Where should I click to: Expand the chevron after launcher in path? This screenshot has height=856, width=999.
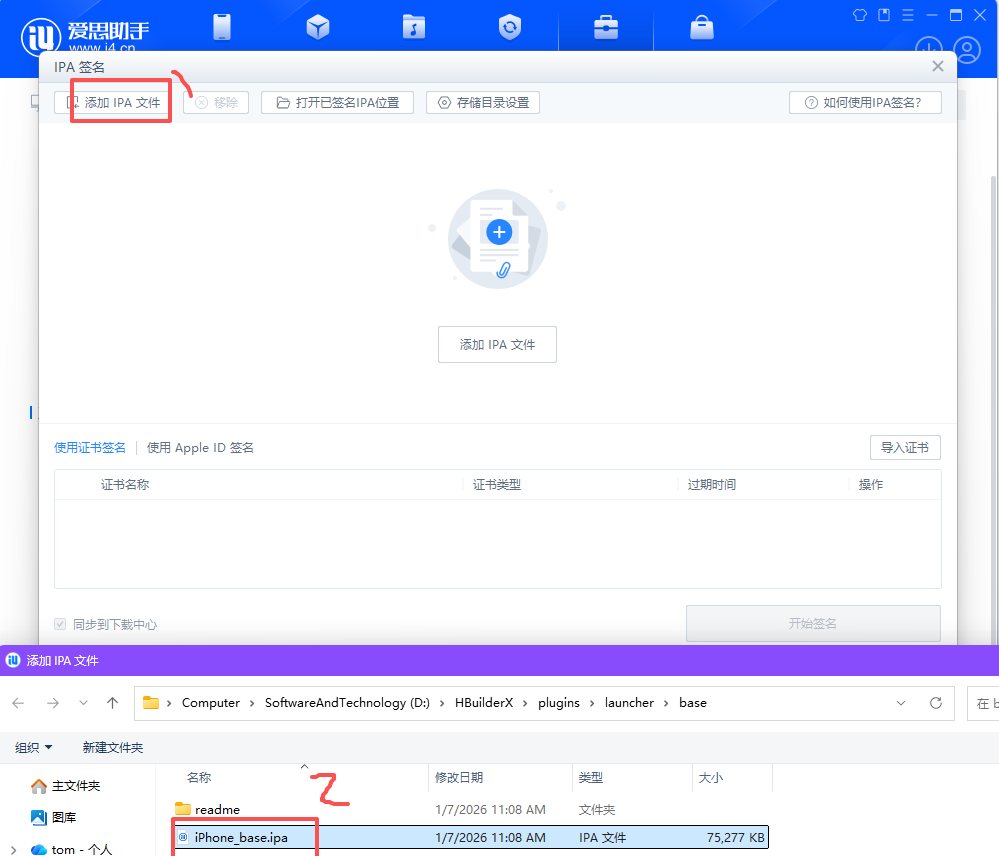[666, 703]
